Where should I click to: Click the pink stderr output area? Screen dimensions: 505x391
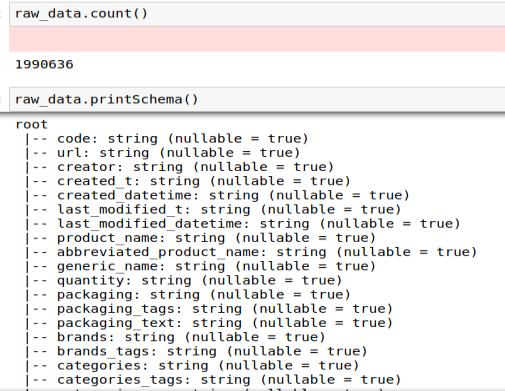pyautogui.click(x=257, y=39)
